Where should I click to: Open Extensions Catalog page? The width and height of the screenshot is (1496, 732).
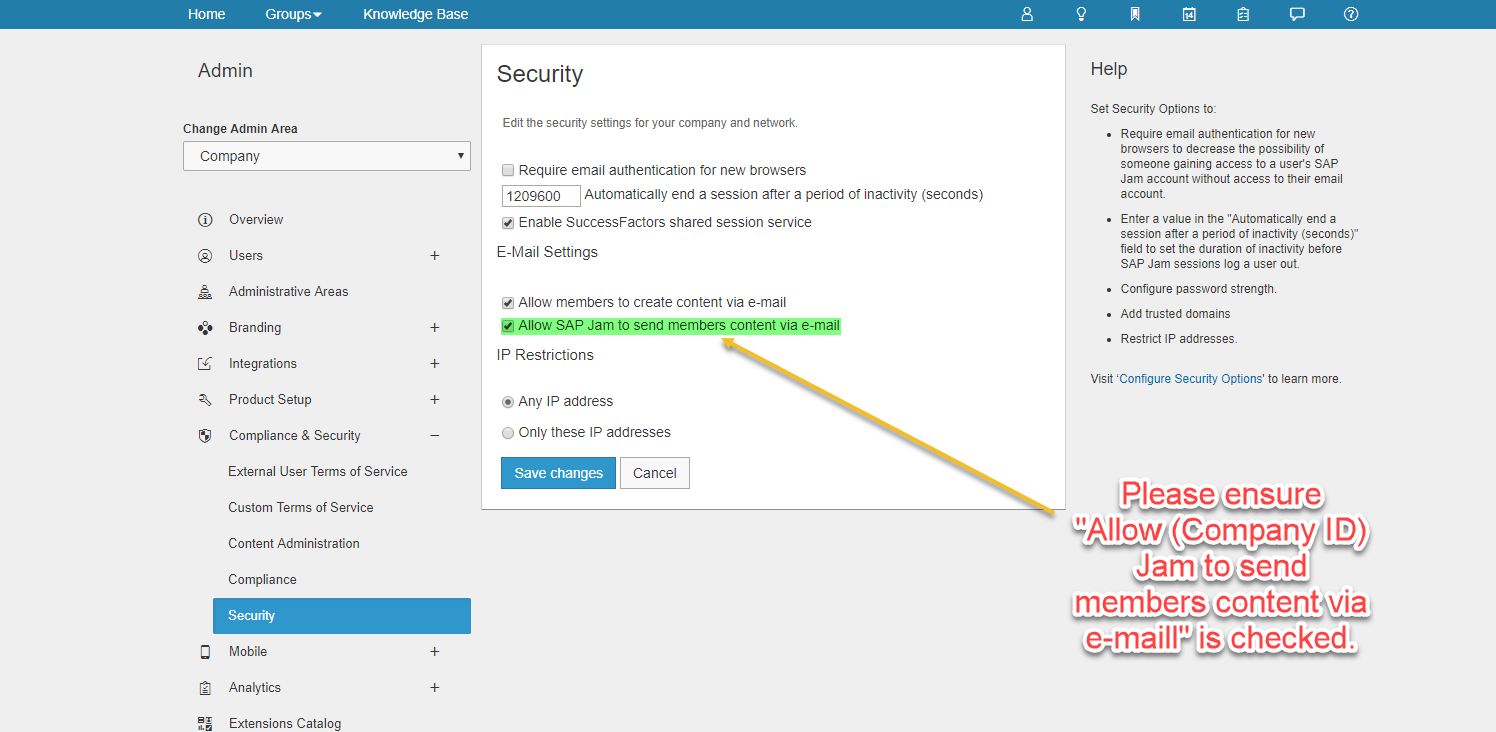click(285, 724)
